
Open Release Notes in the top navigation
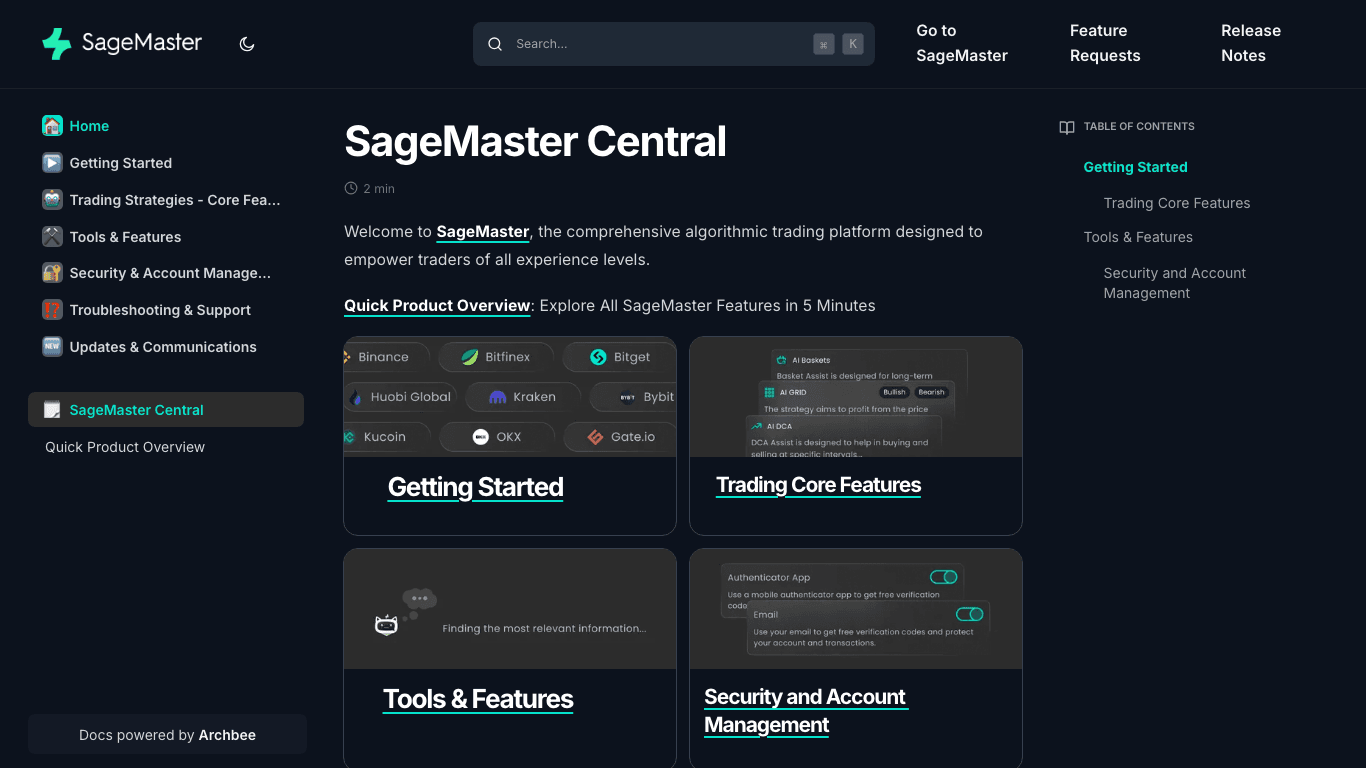[x=1250, y=43]
